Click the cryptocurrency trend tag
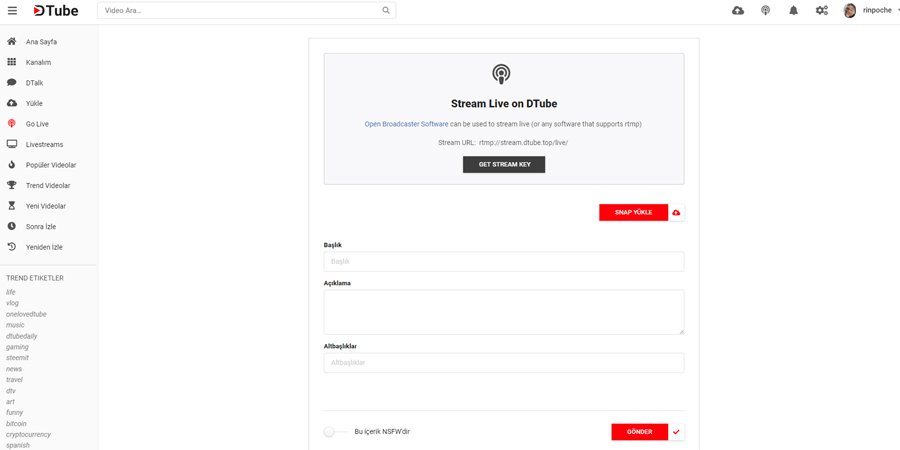Screen dimensions: 900x450 point(29,435)
